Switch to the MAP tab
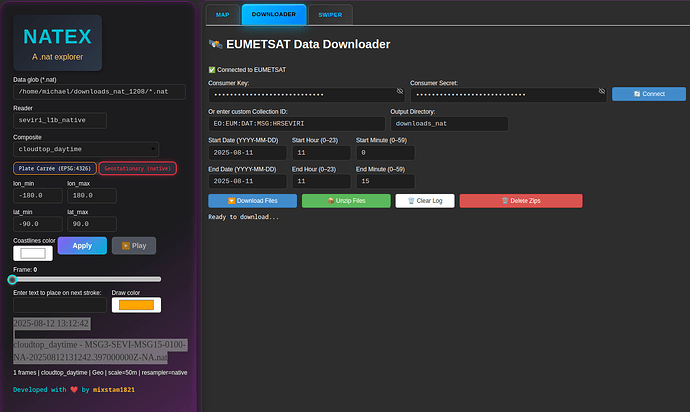This screenshot has height=412, width=690. tap(221, 15)
